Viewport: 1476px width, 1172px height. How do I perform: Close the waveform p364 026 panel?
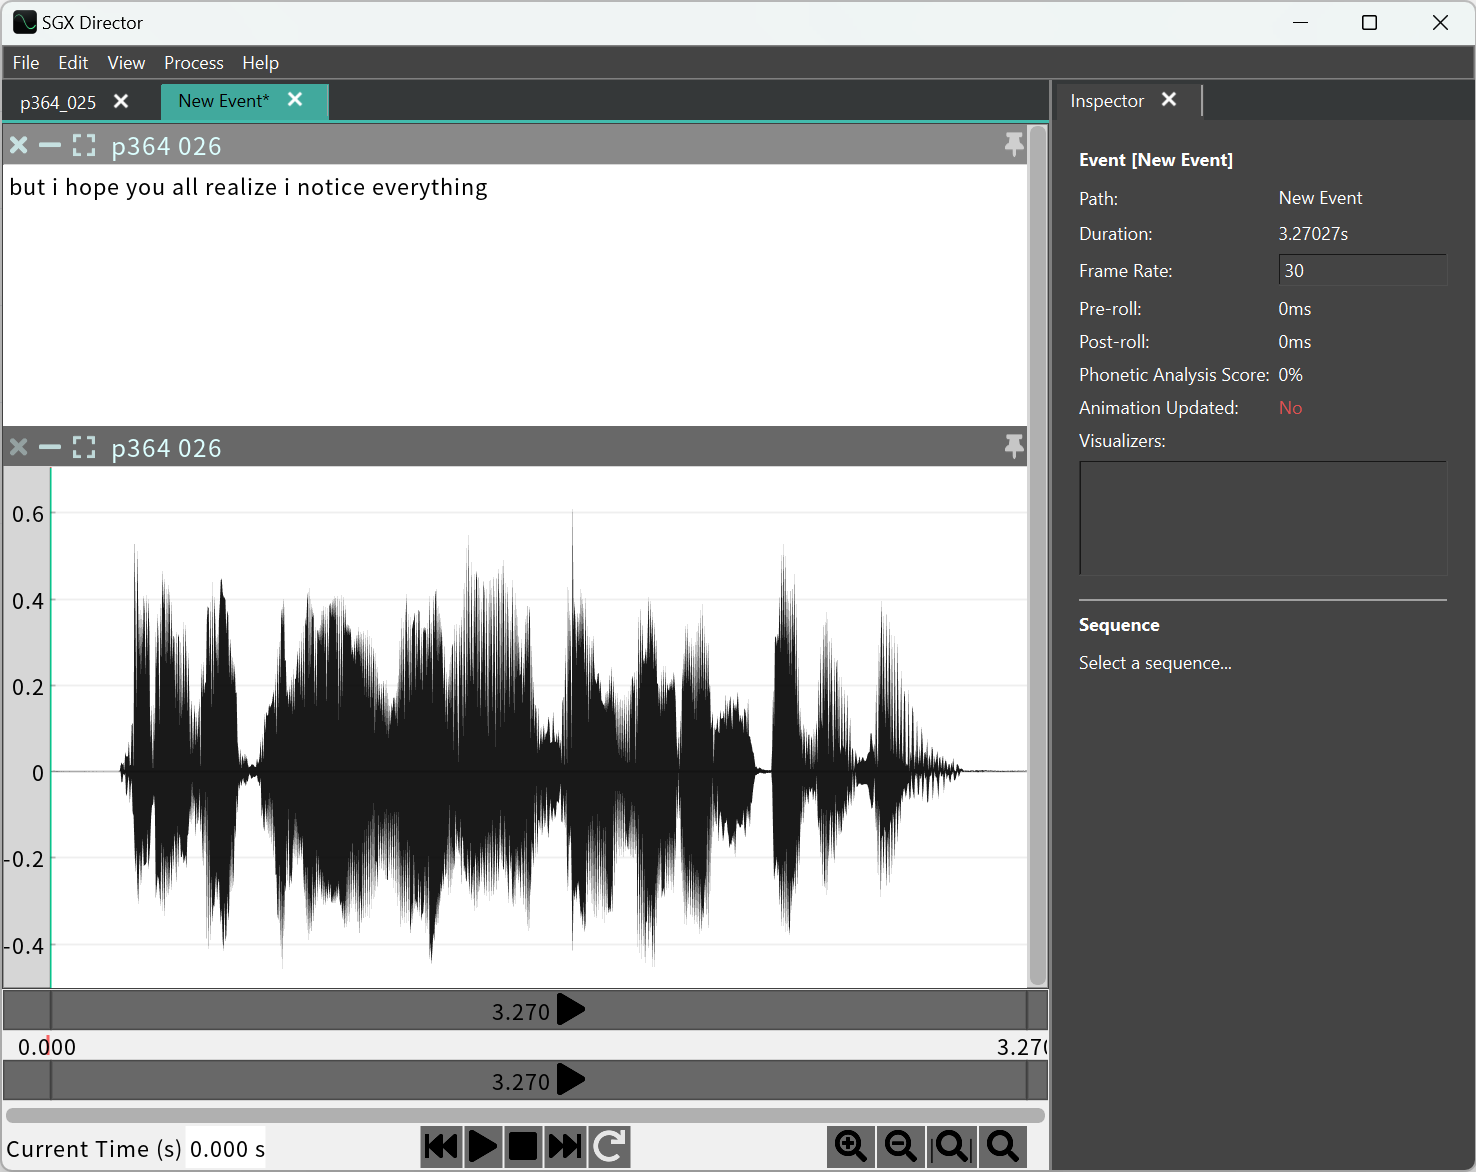(x=18, y=448)
